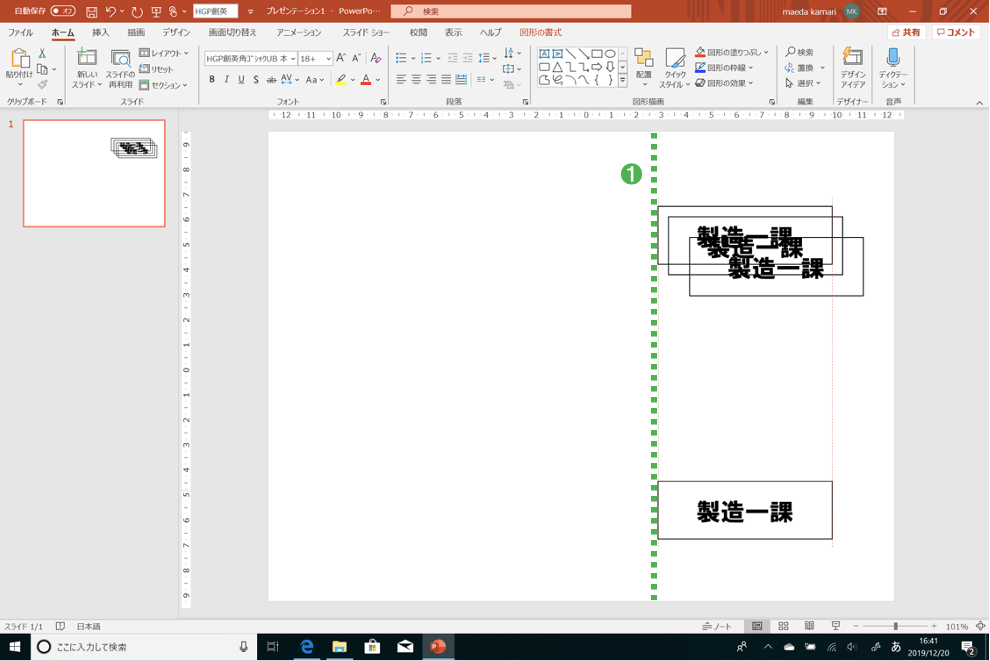Click Select (選択) button
The width and height of the screenshot is (990, 661).
pos(802,83)
